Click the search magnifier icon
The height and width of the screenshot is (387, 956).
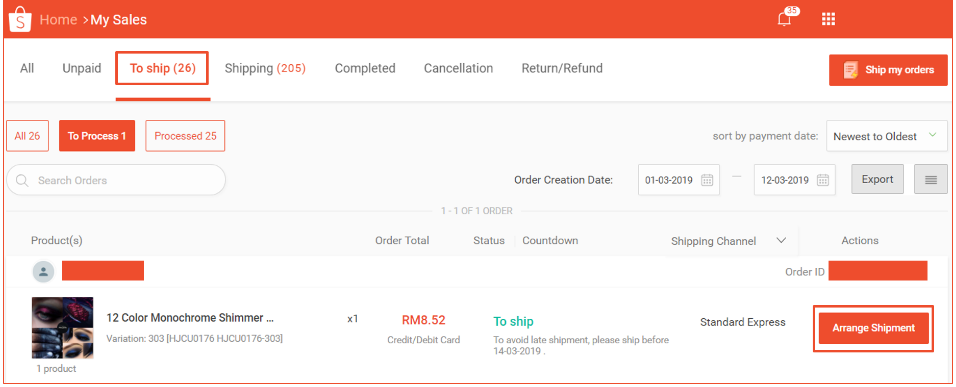pos(23,180)
